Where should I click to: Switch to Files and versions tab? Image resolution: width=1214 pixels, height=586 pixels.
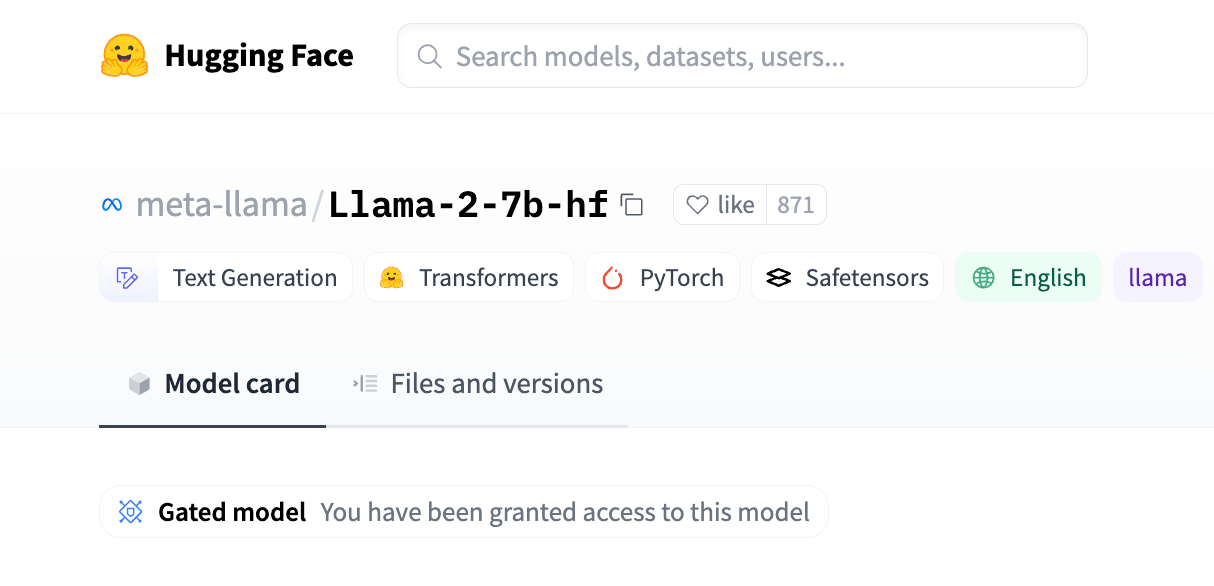477,384
